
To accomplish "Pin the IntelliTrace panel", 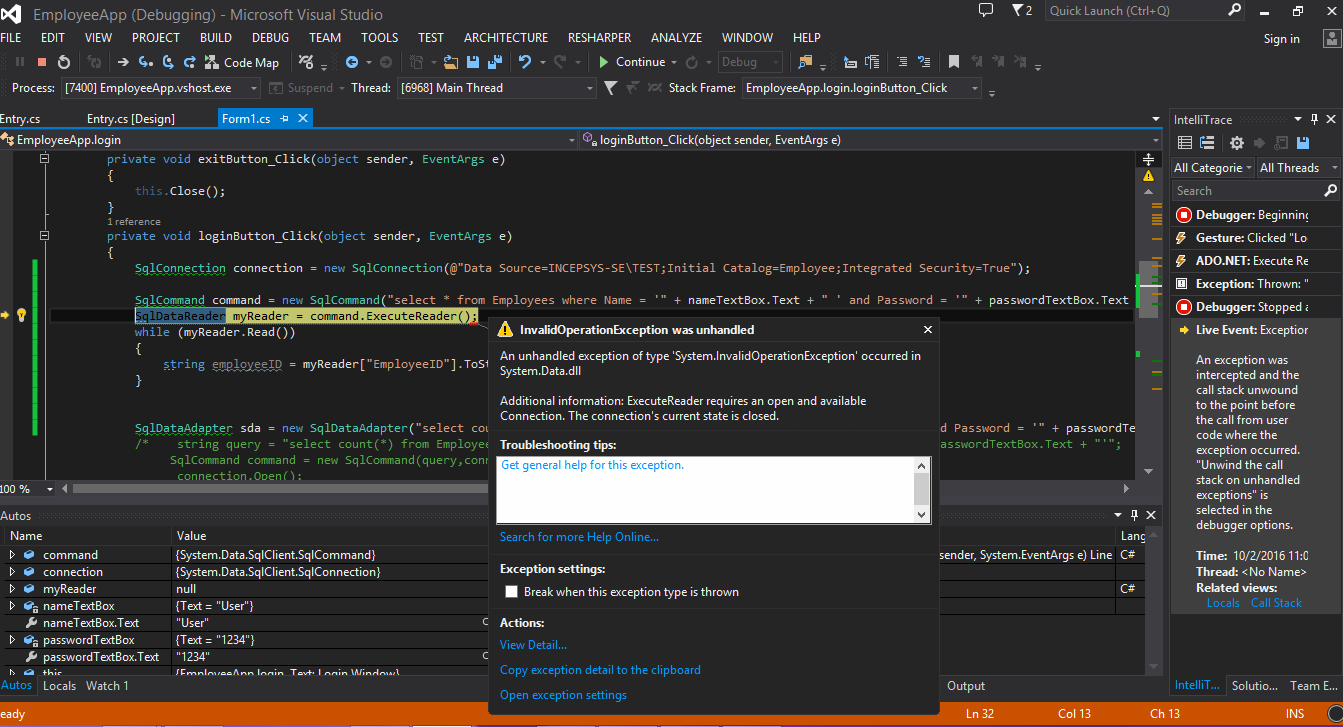I will (x=1313, y=119).
